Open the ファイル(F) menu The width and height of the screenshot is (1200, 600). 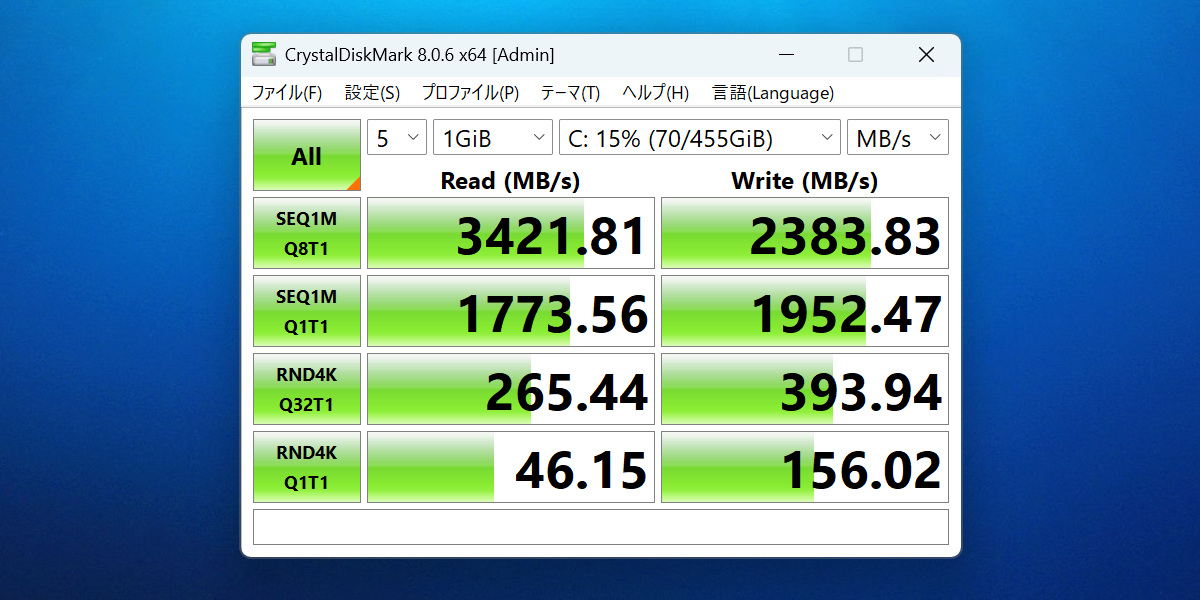click(x=286, y=93)
